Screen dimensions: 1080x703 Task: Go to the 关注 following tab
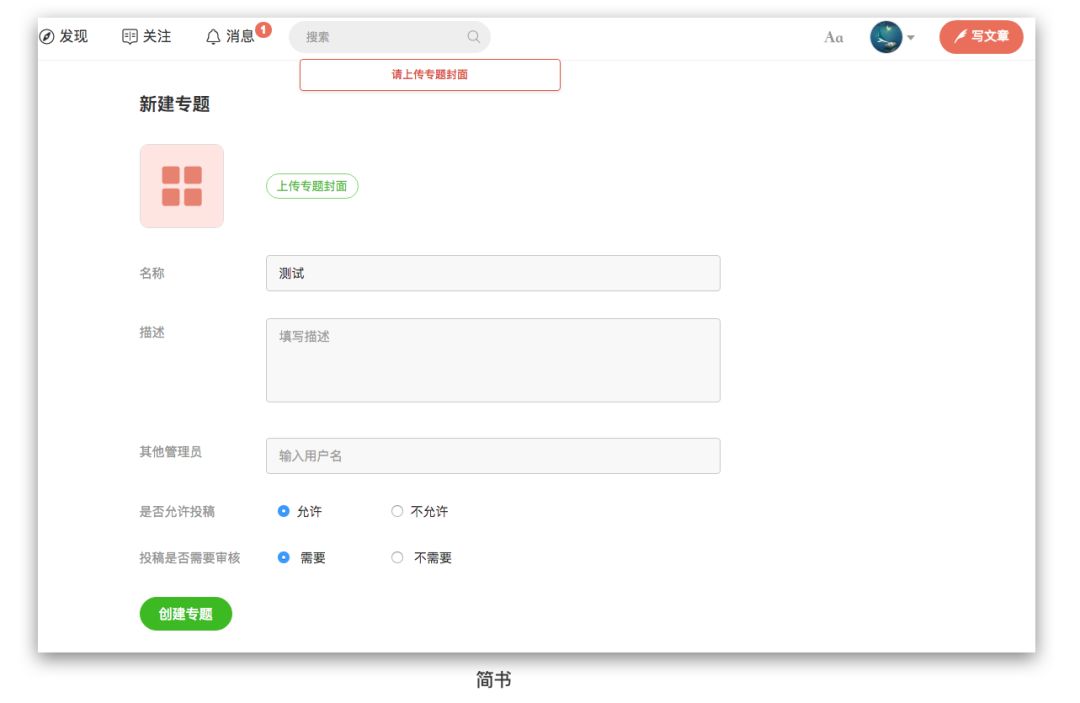coord(146,36)
